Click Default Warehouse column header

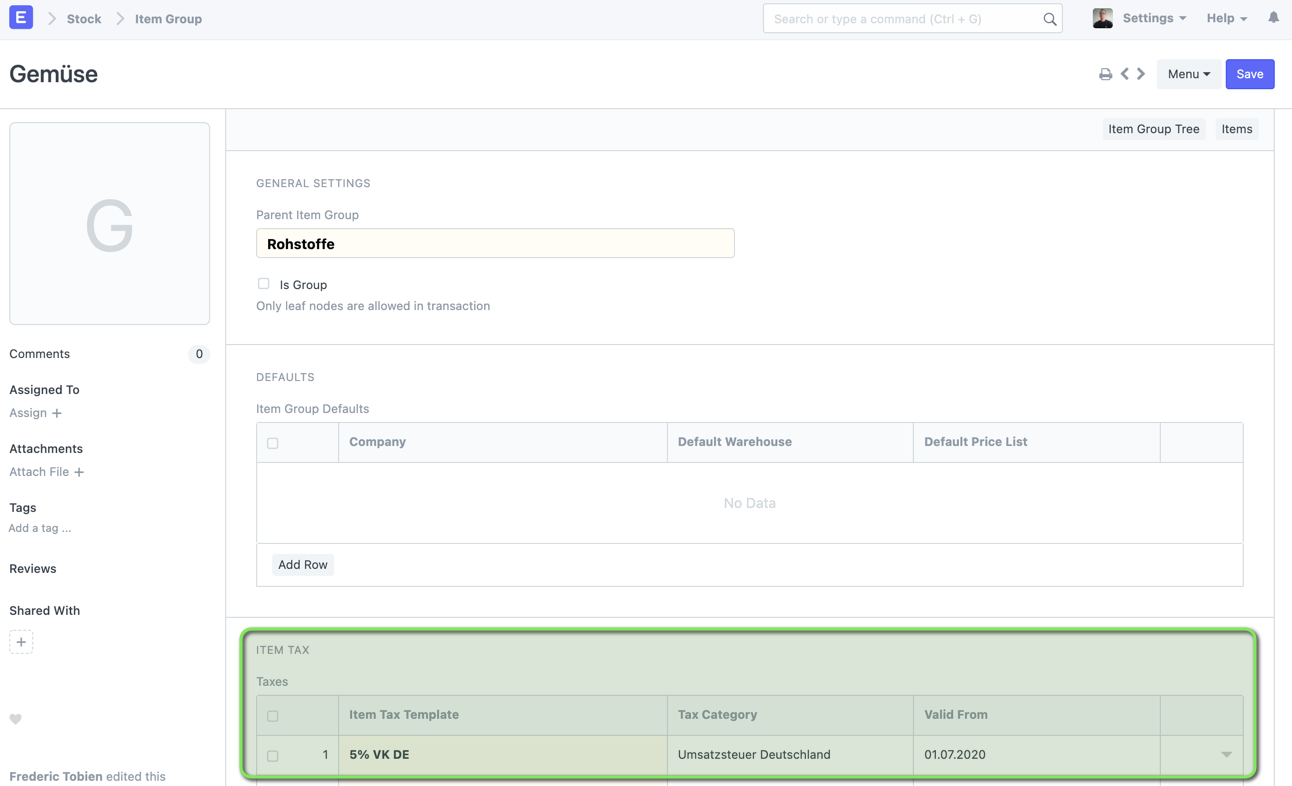790,442
